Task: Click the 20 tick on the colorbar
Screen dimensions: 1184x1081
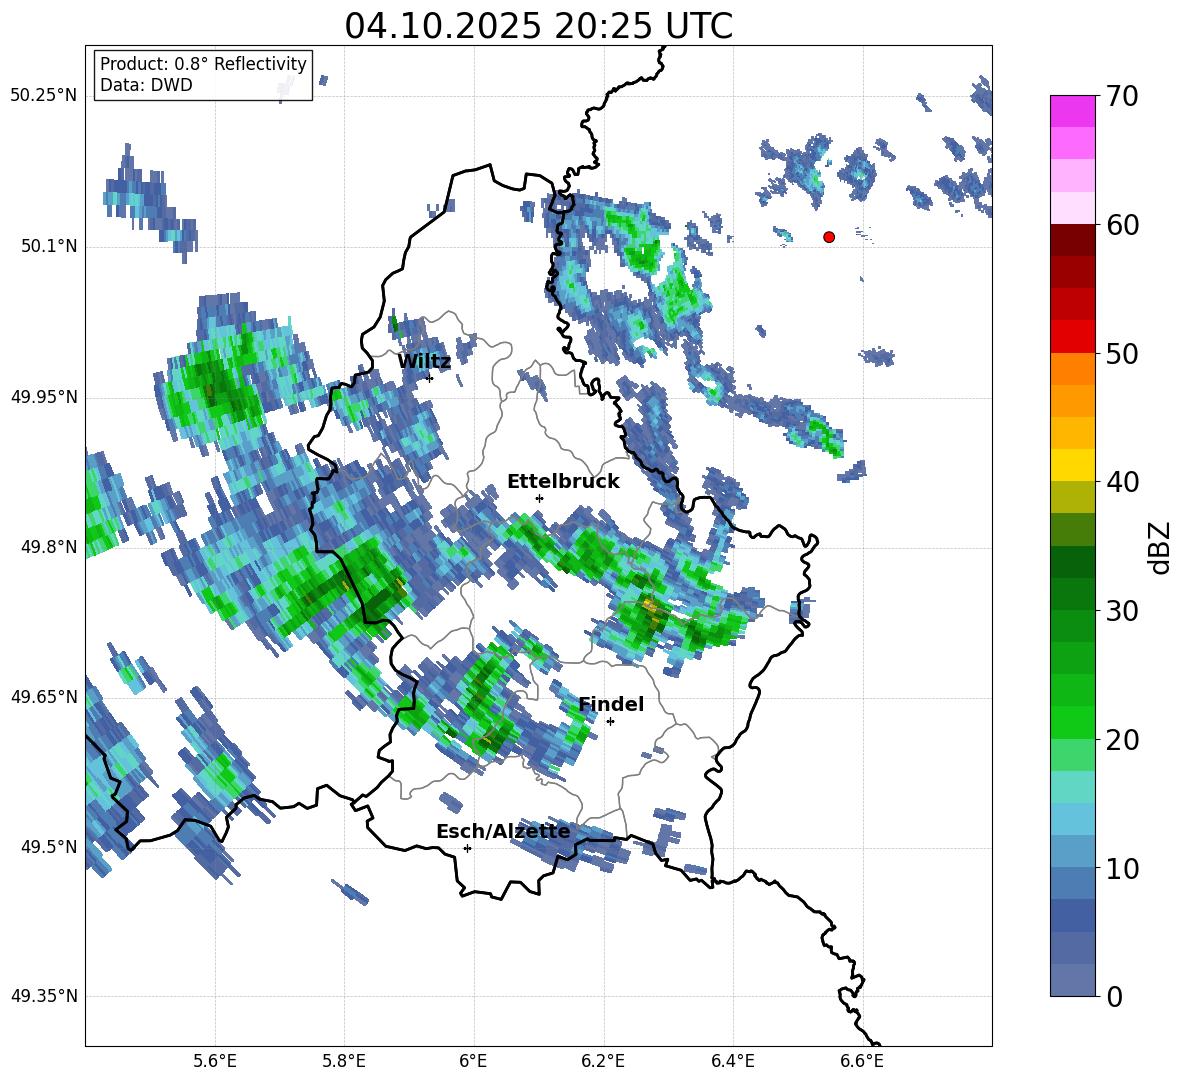Action: pos(1122,740)
